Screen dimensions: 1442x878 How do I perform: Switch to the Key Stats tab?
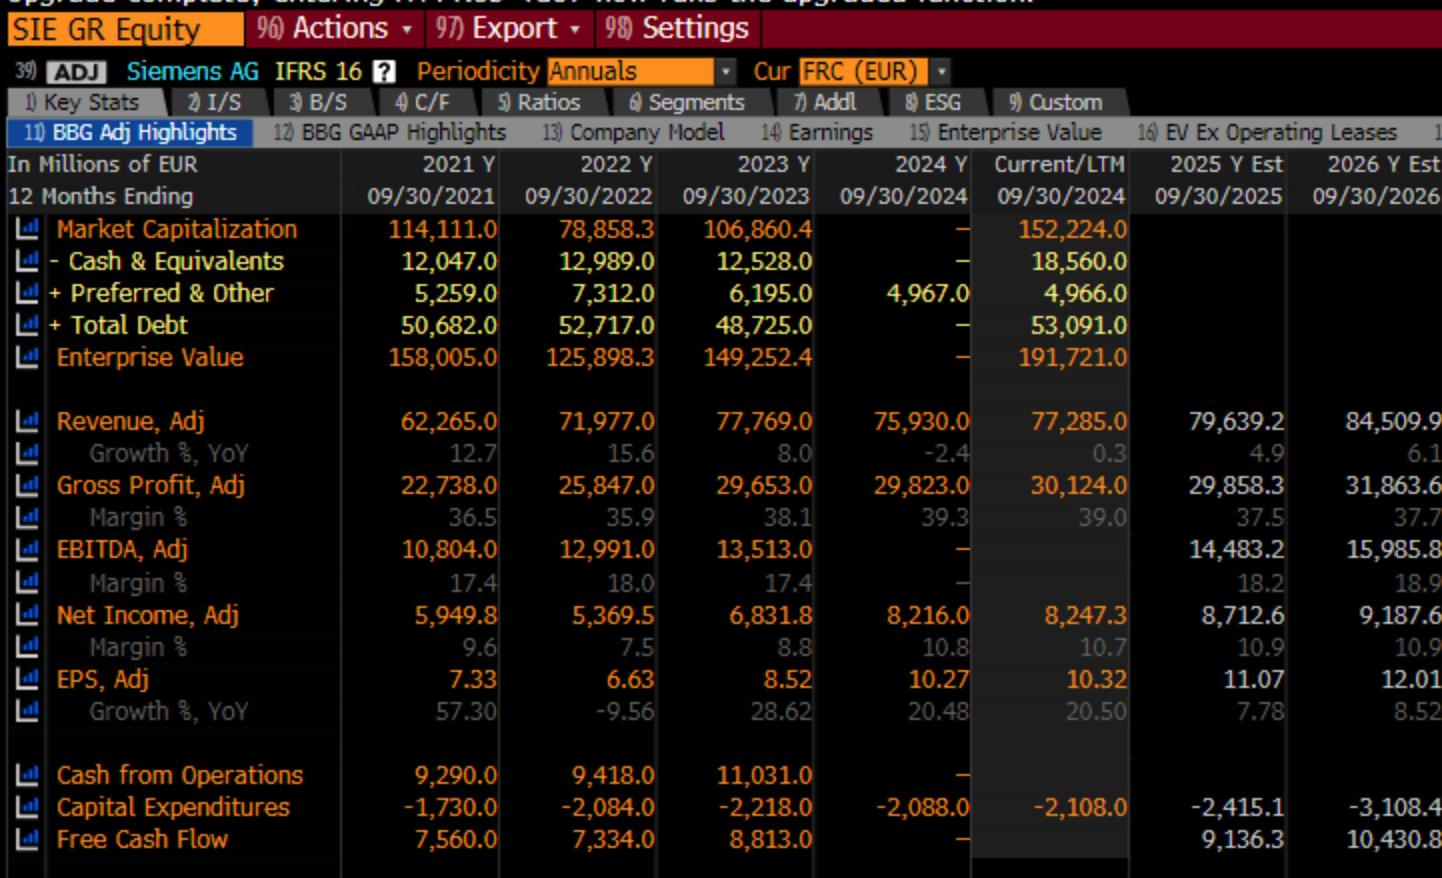(x=83, y=102)
